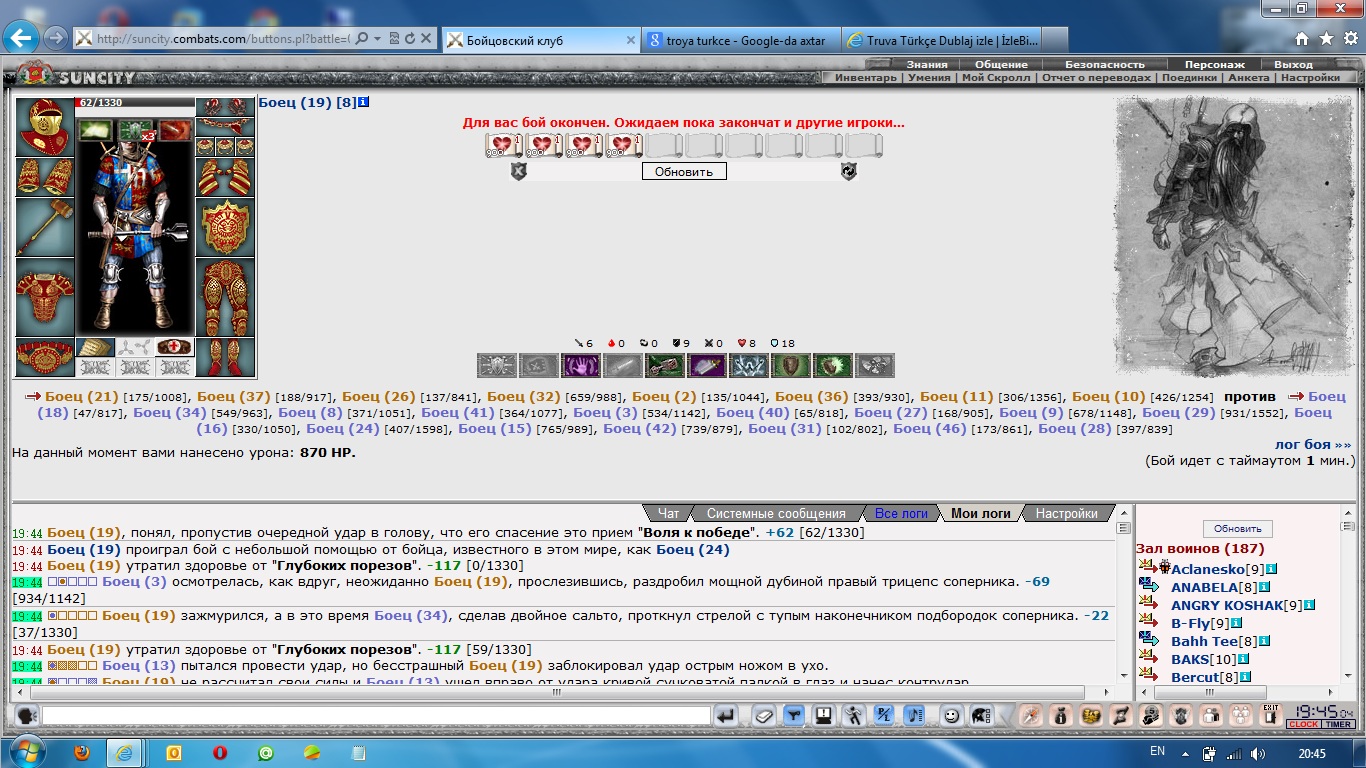
Task: Click the Анкета link in top menu
Action: tap(1248, 77)
